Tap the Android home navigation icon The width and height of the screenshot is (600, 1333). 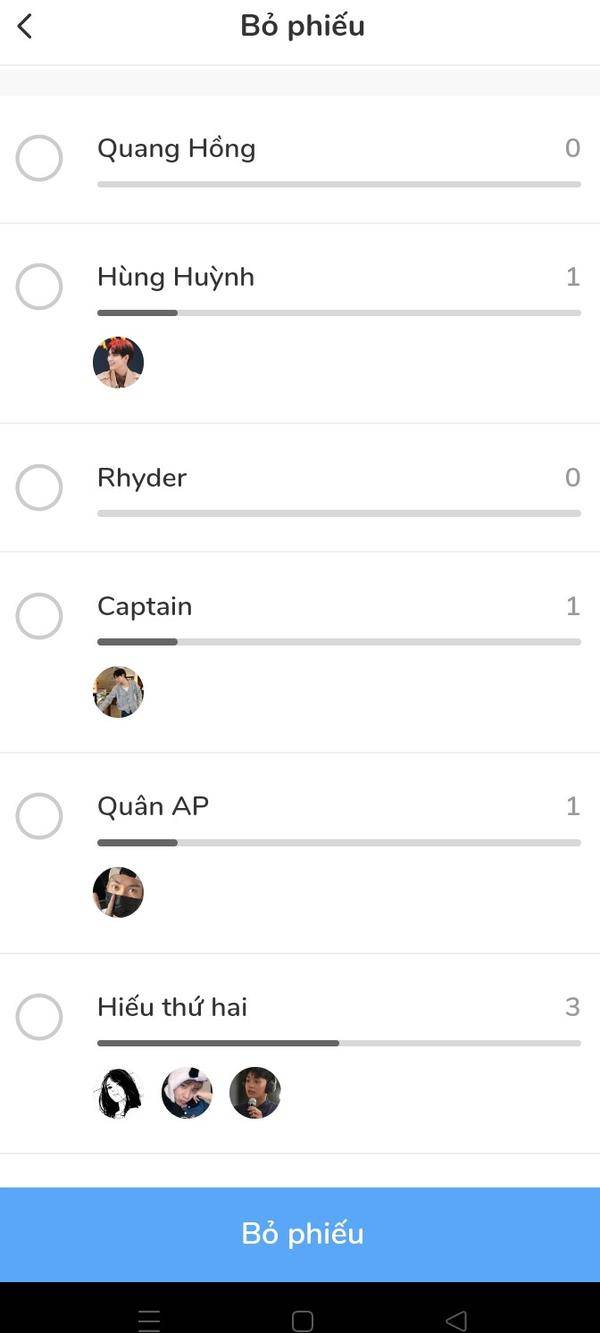302,1320
